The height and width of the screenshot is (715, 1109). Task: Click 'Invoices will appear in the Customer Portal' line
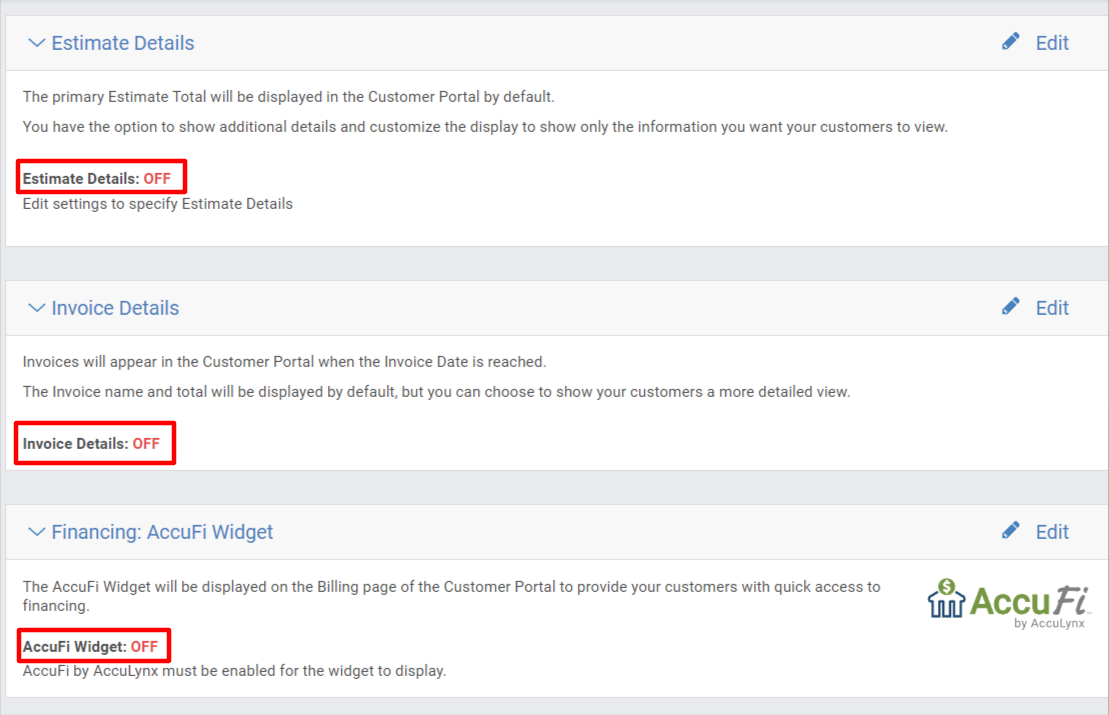(x=284, y=361)
